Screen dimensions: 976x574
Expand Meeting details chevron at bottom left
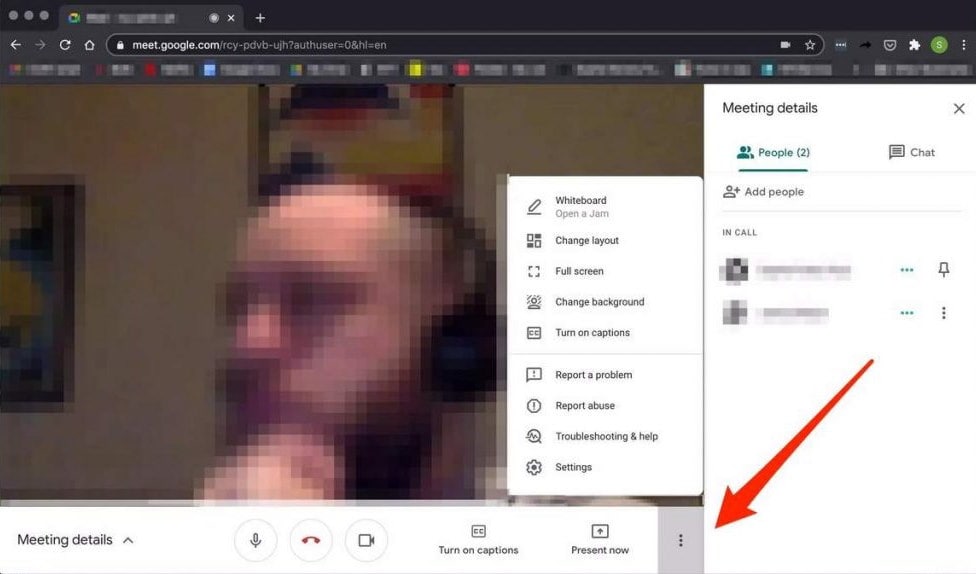coord(128,540)
